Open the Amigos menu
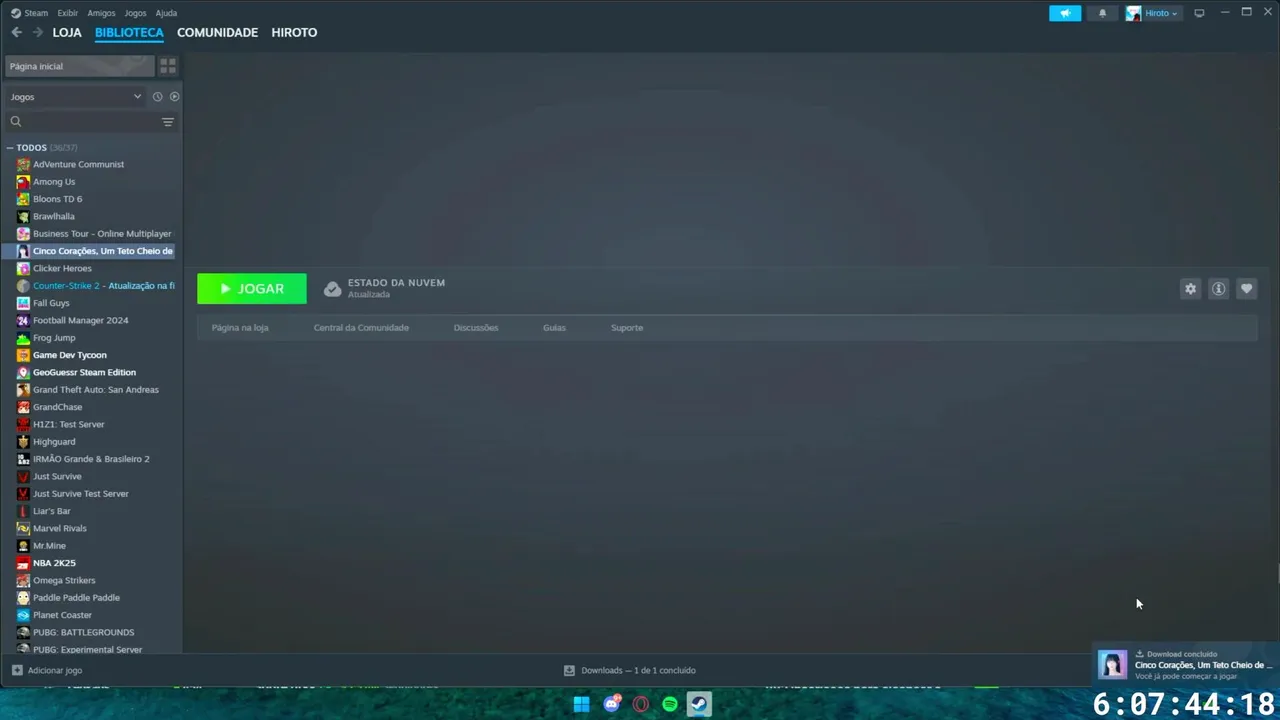 click(x=101, y=13)
